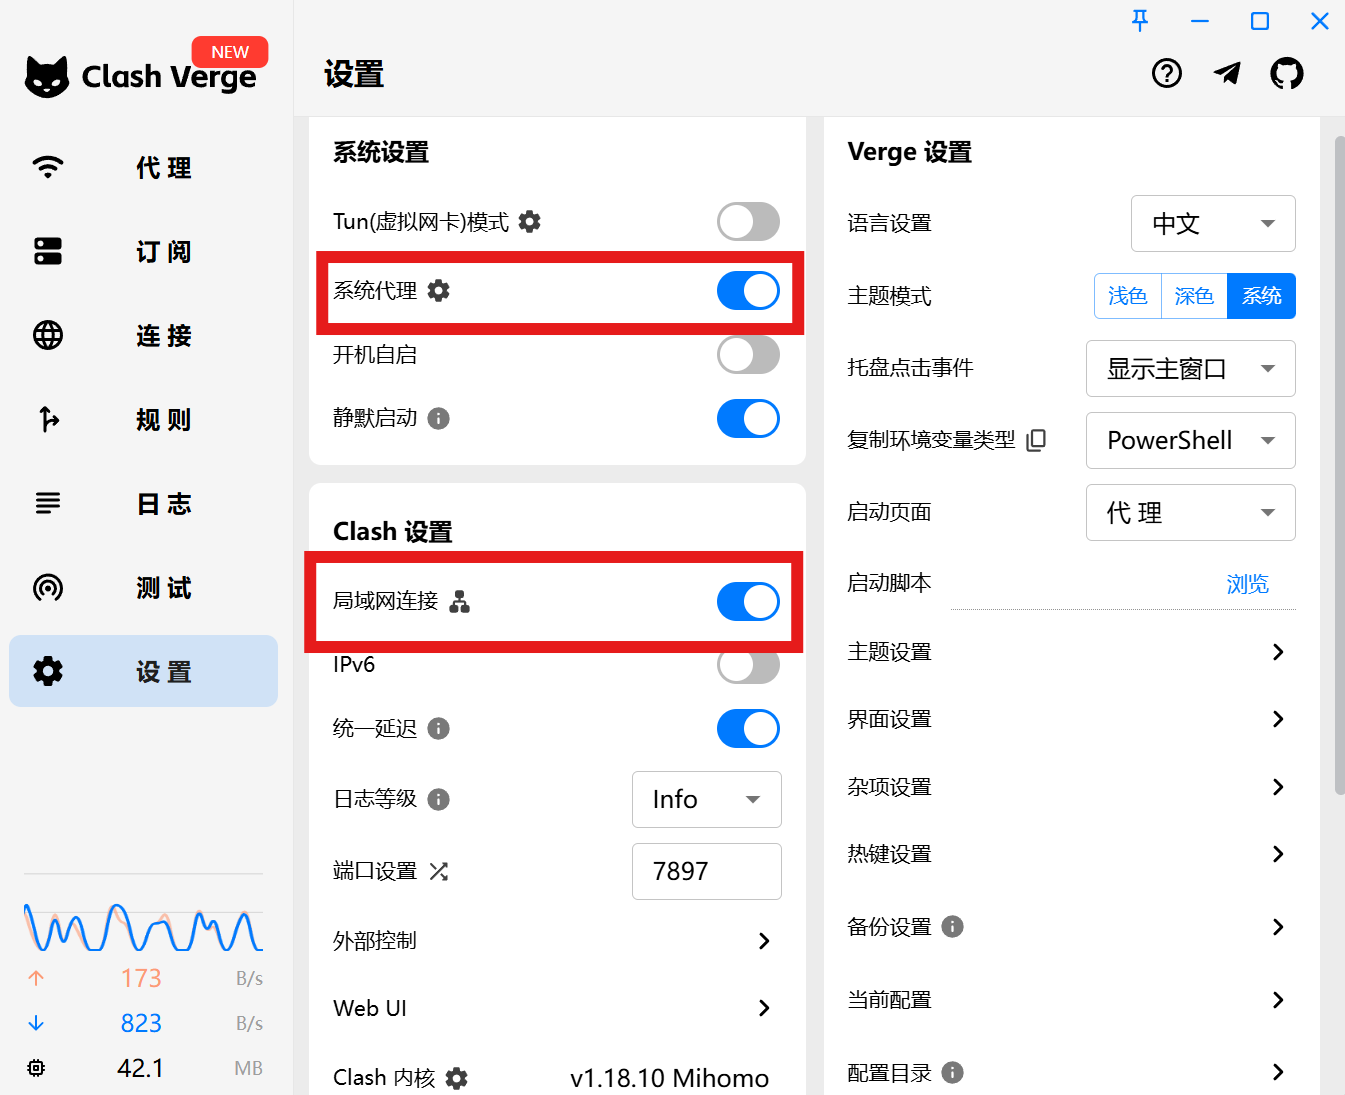Screen dimensions: 1345x1095
Task: Go to 订阅 subscriptions page
Action: click(143, 251)
